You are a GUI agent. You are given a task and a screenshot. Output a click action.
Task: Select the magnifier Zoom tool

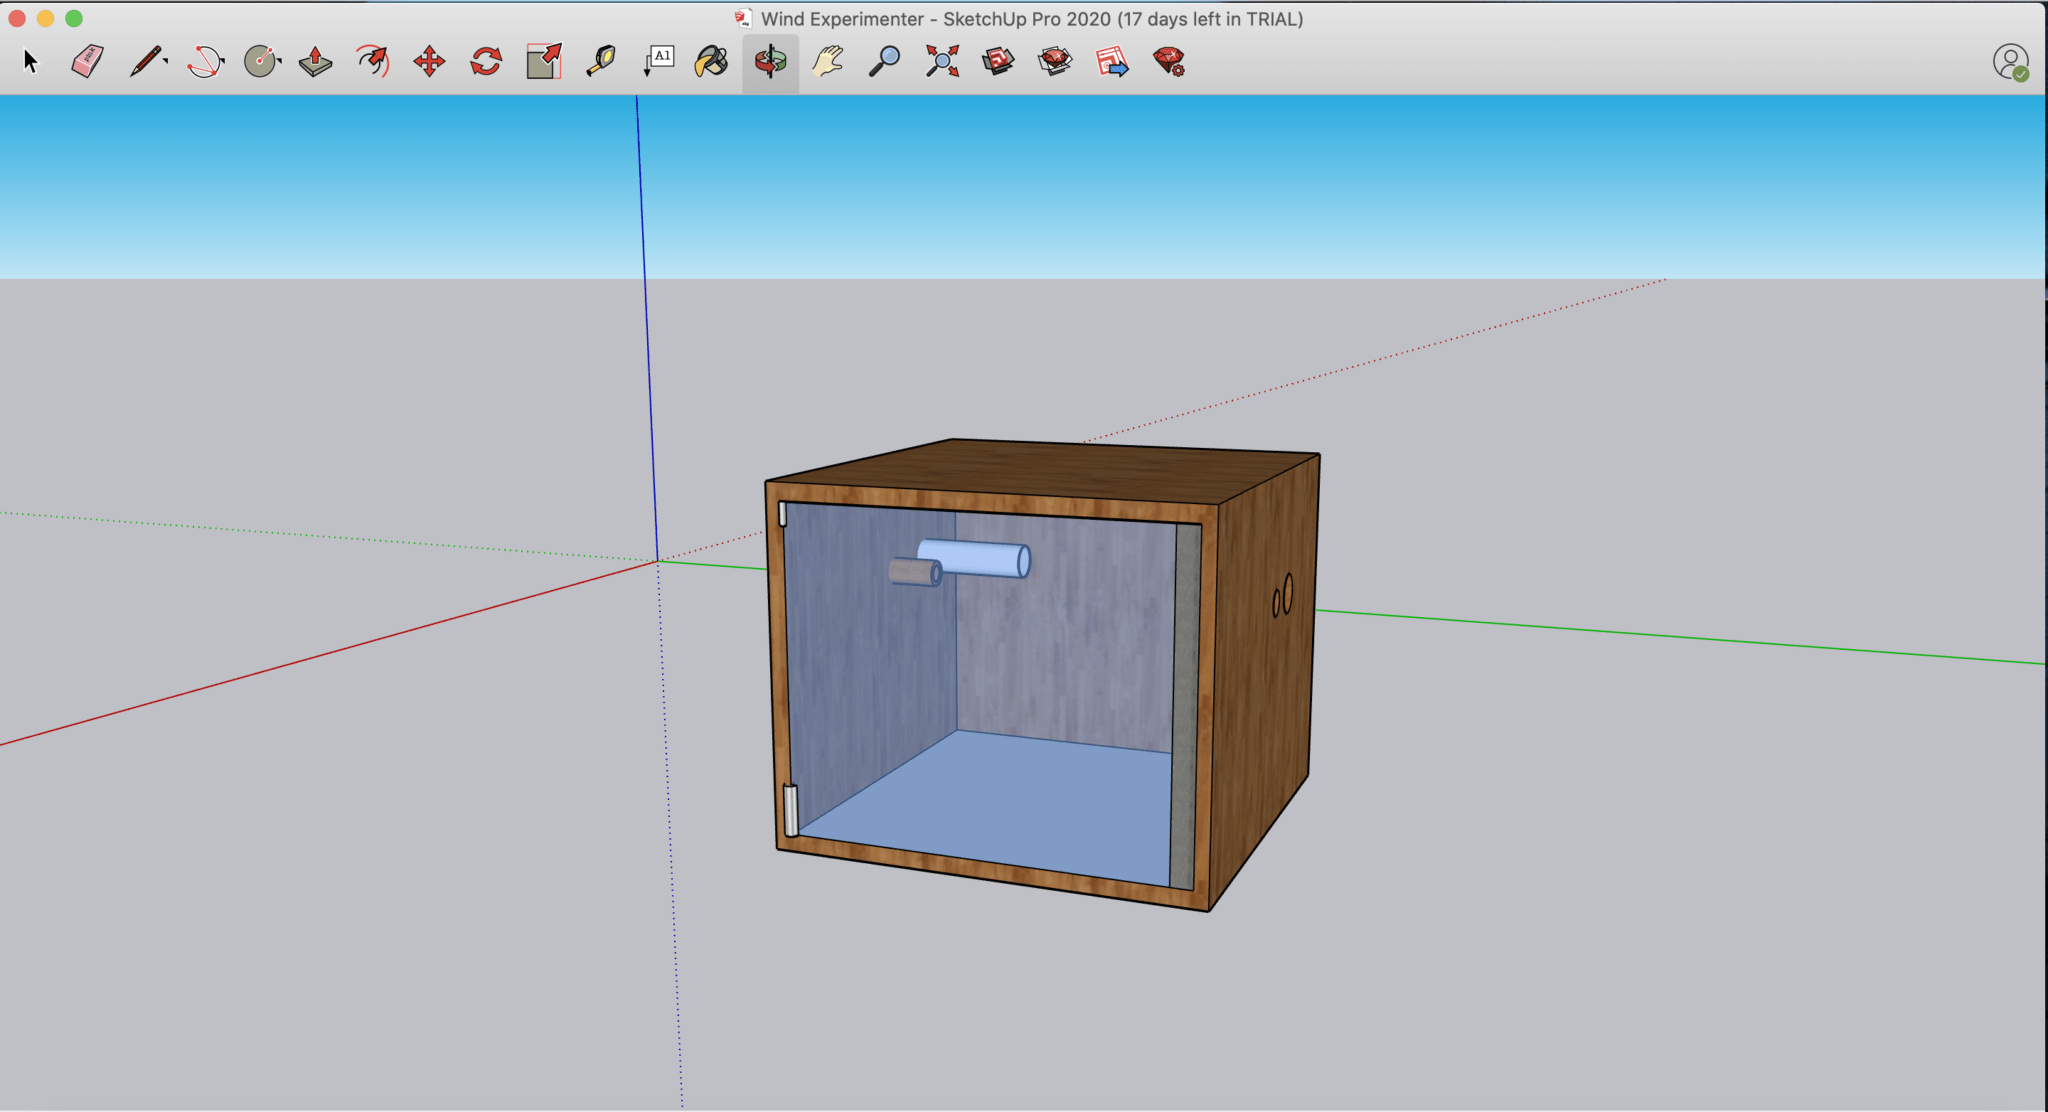click(x=884, y=62)
